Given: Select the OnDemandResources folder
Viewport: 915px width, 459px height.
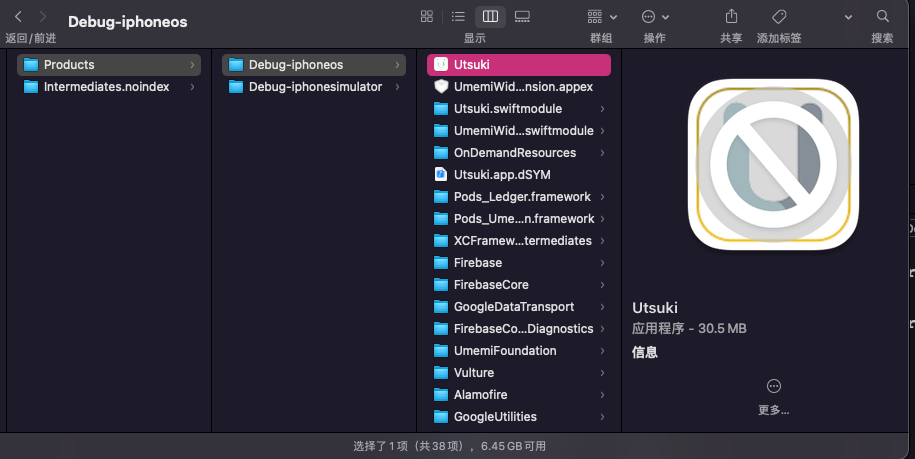Looking at the screenshot, I should point(519,153).
